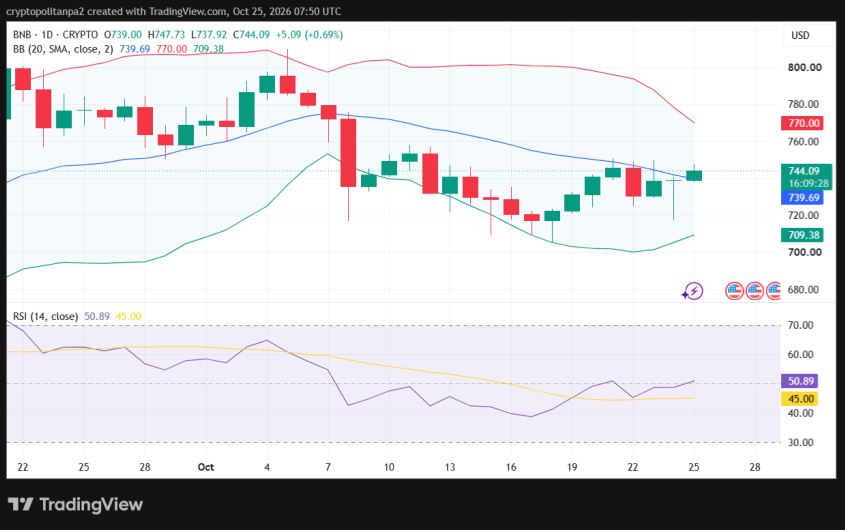The image size is (845, 530).
Task: Click the Oct label on the date axis
Action: coord(206,467)
